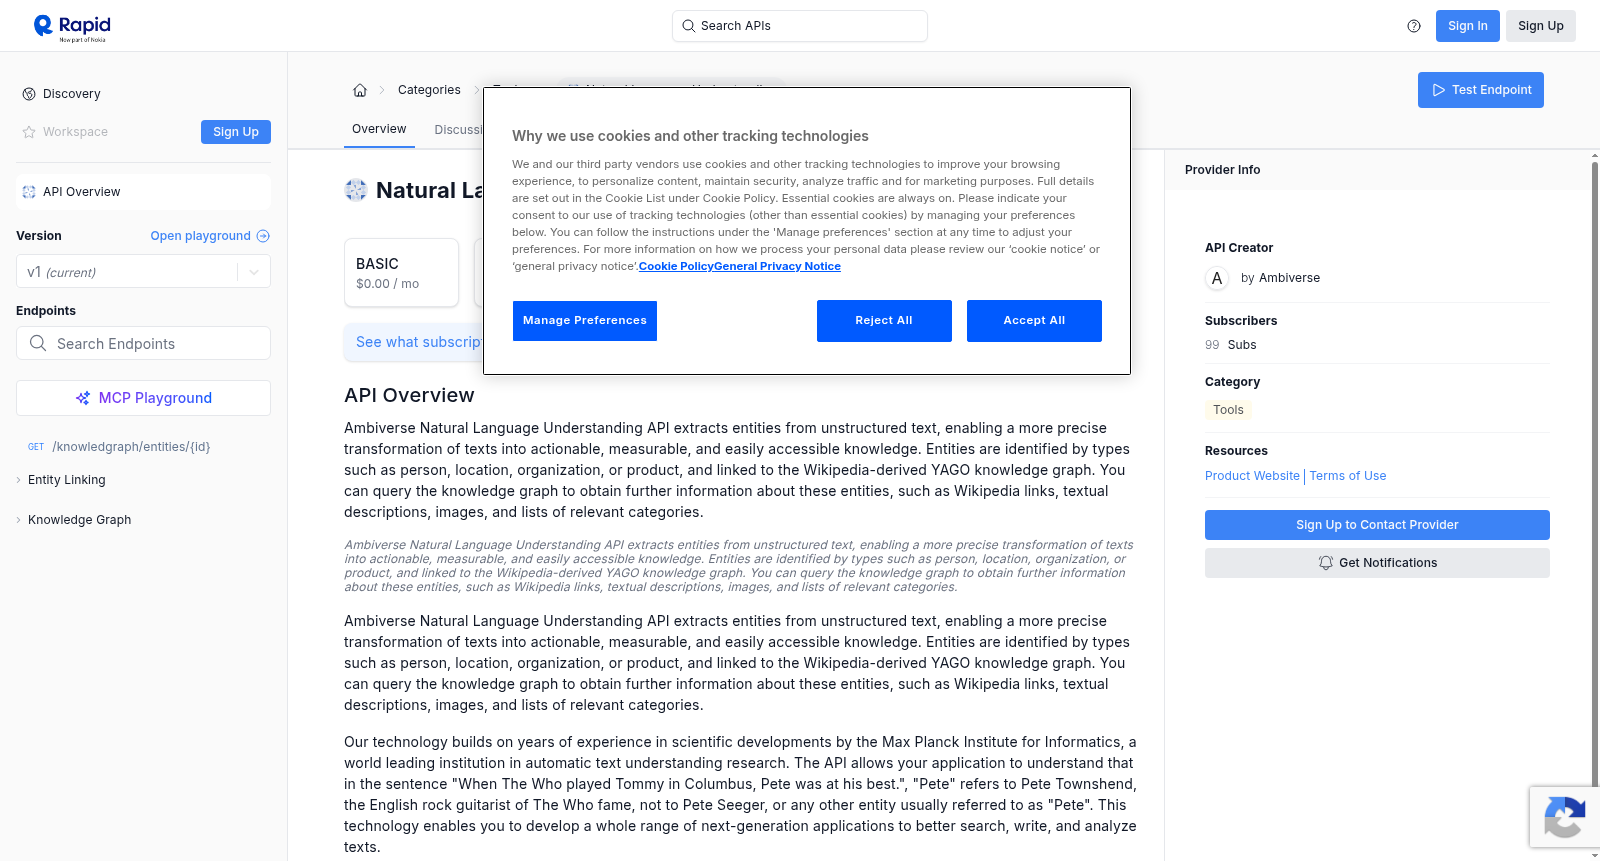The image size is (1600, 861).
Task: Click the Get Notifications button
Action: (x=1377, y=563)
